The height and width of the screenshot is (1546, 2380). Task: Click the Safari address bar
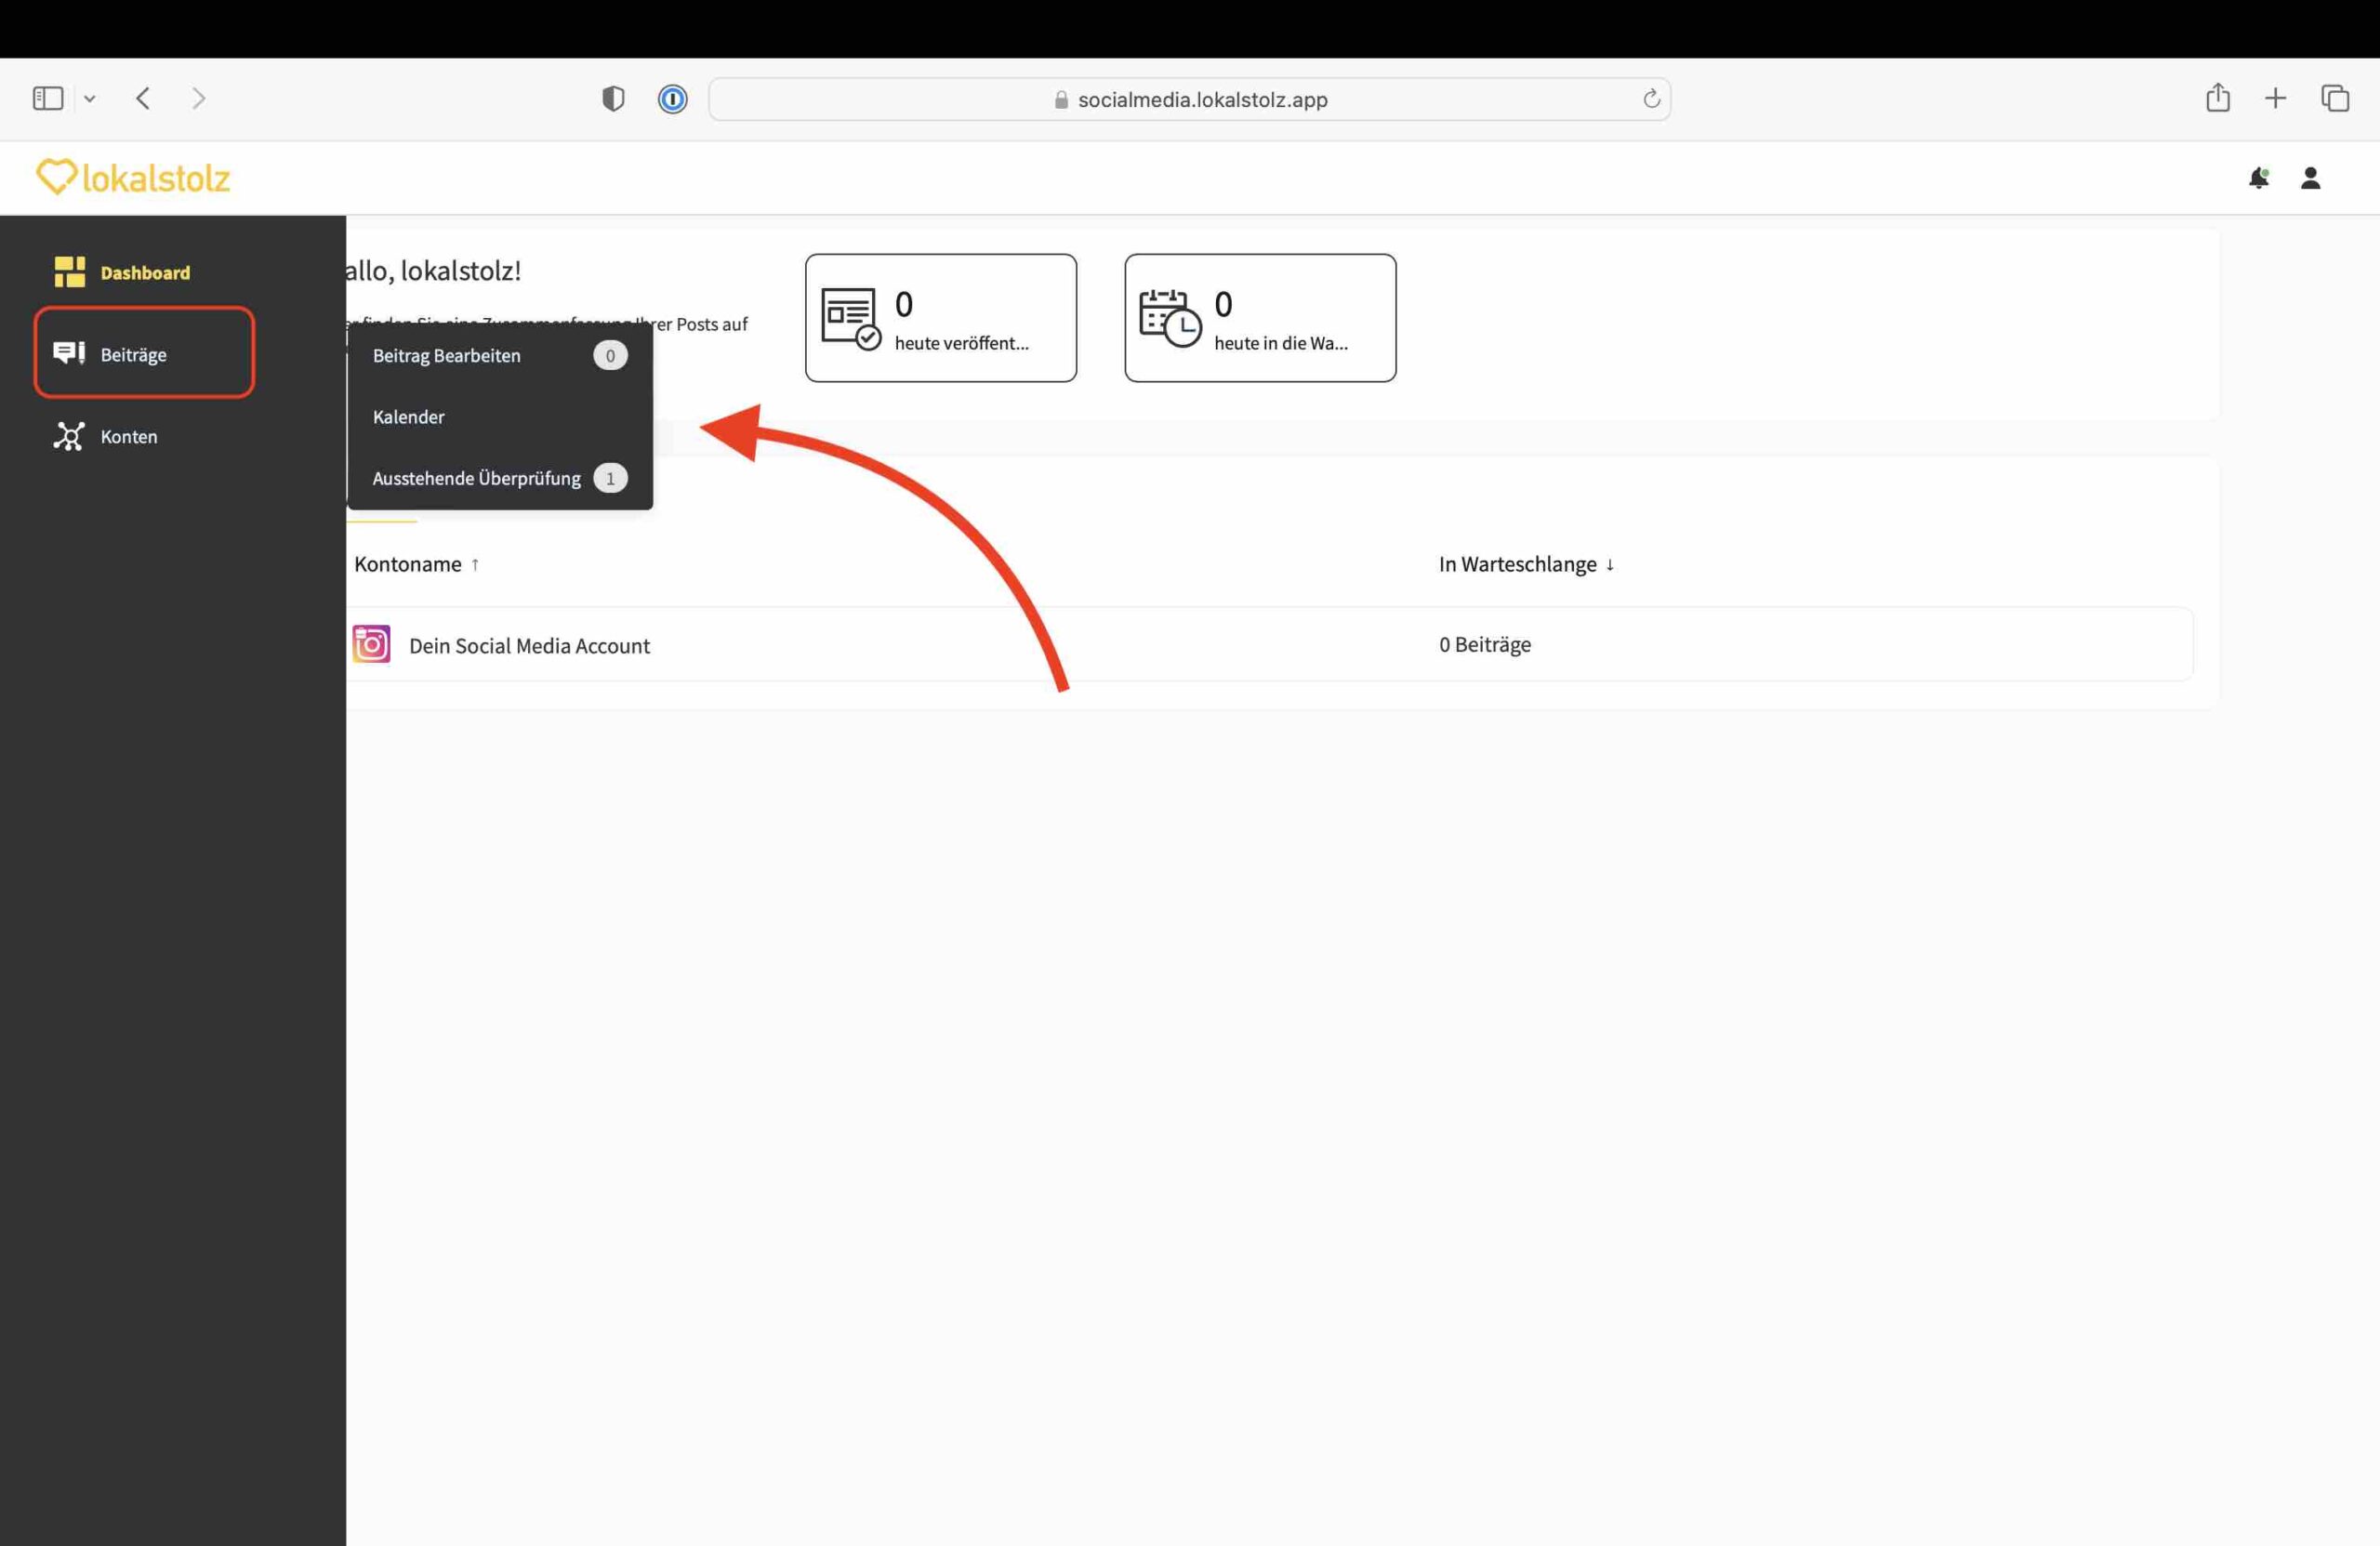pos(1201,99)
